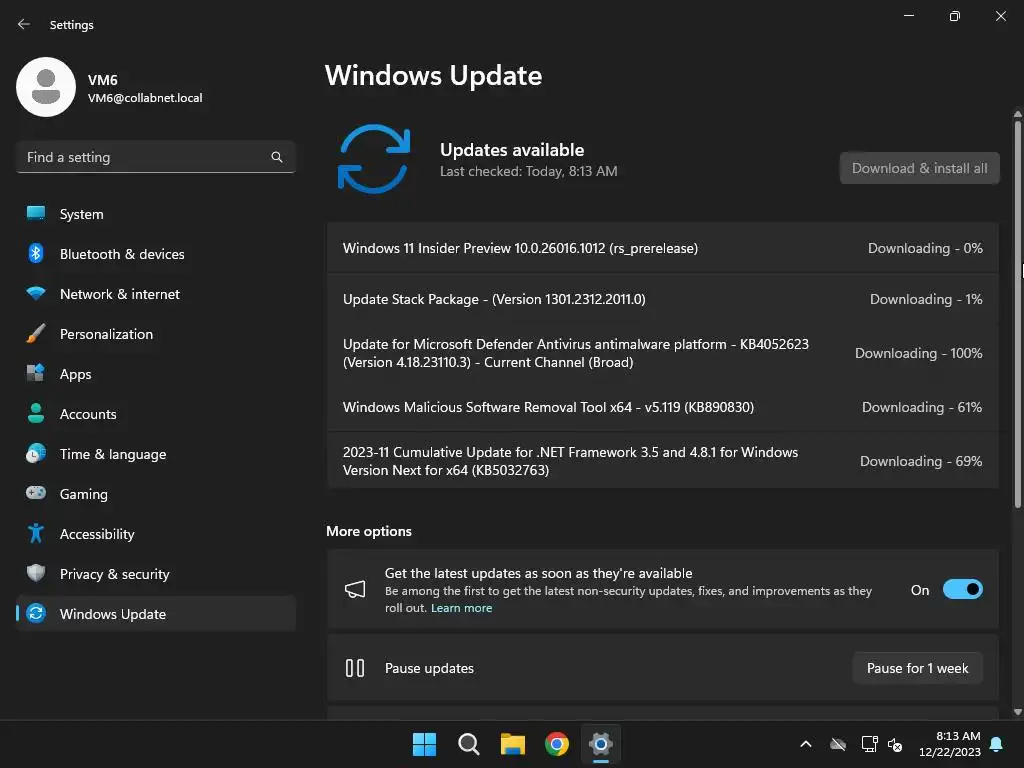The image size is (1024, 768).
Task: Click Downloading - 0% status text
Action: point(925,248)
